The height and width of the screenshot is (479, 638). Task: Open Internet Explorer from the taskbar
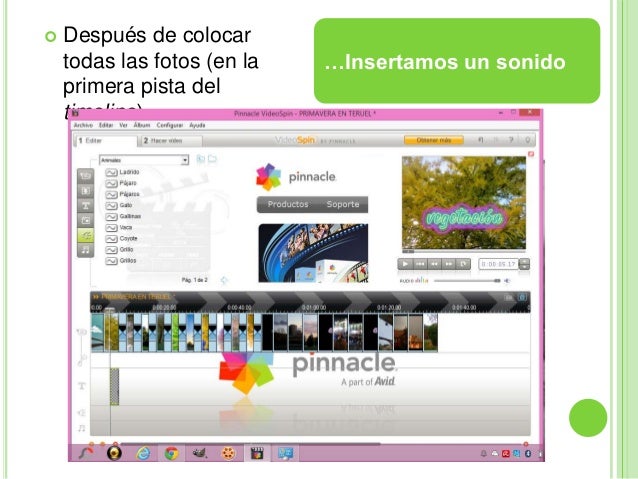pyautogui.click(x=143, y=453)
